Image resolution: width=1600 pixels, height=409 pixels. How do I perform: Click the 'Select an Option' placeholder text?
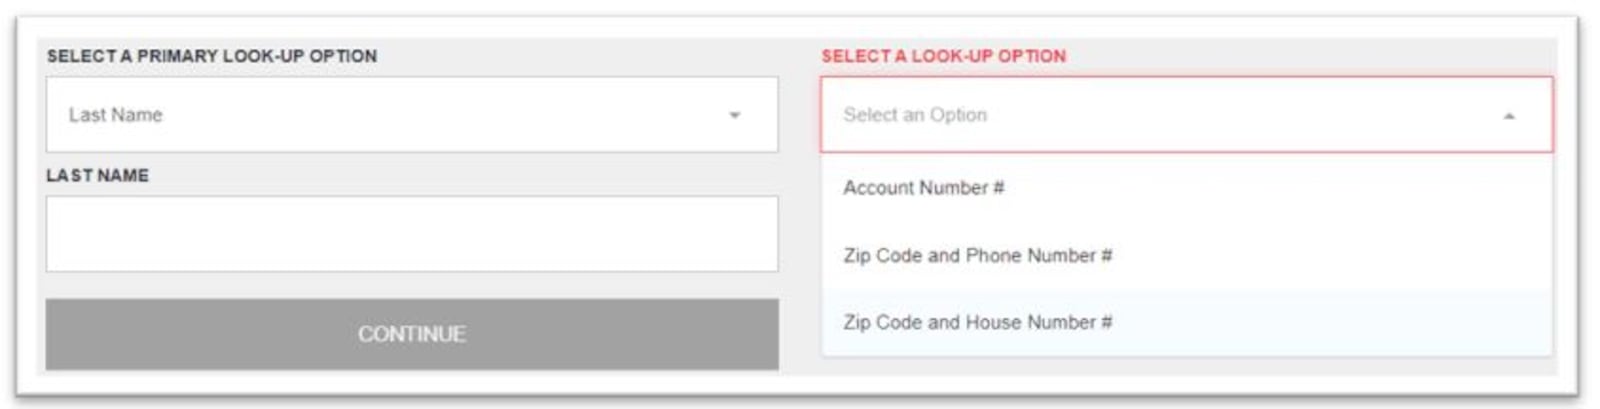click(x=914, y=115)
